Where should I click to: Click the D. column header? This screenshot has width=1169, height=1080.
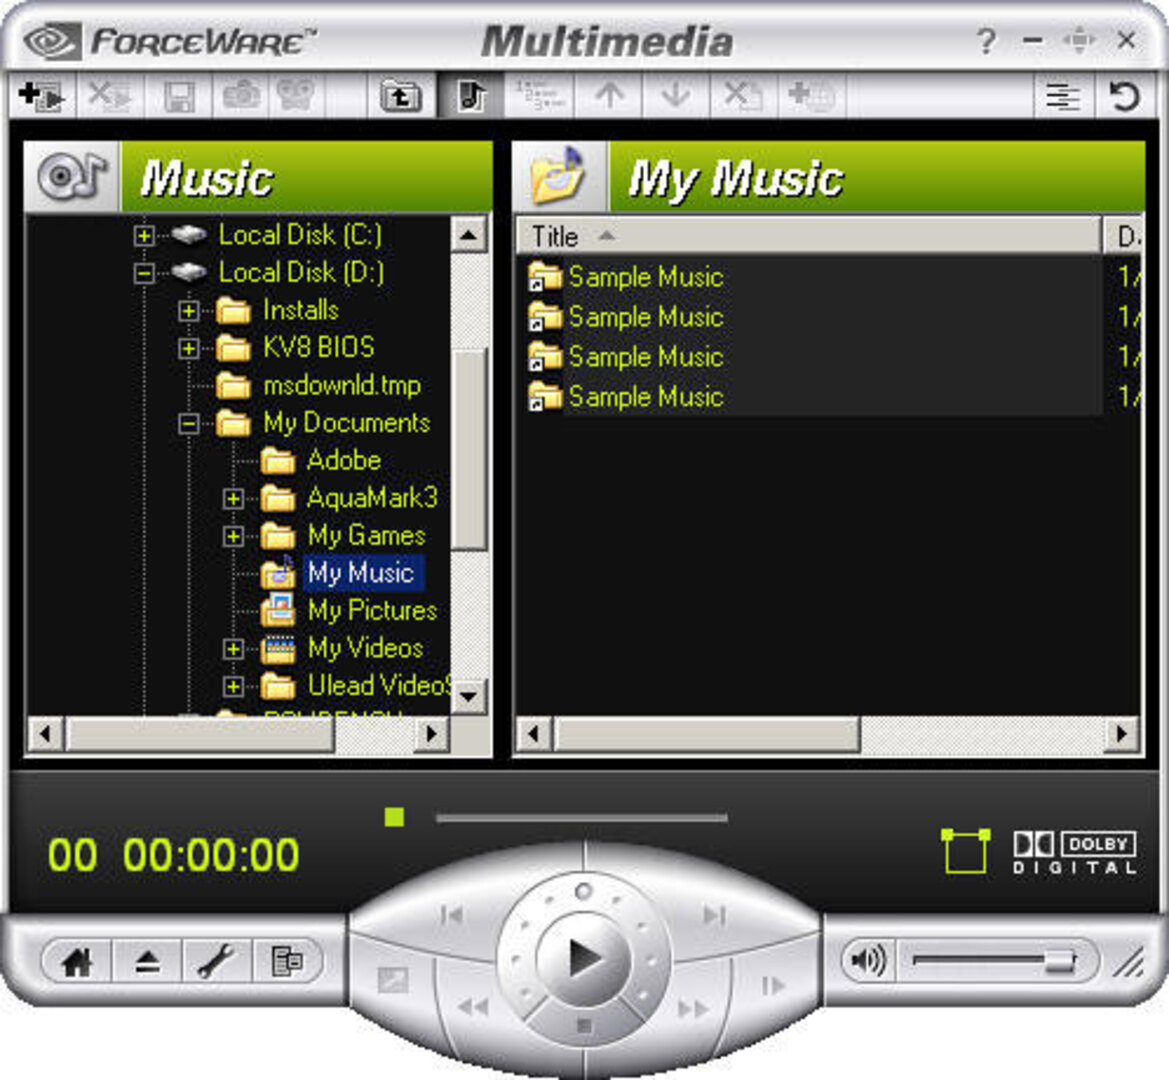(x=1123, y=236)
